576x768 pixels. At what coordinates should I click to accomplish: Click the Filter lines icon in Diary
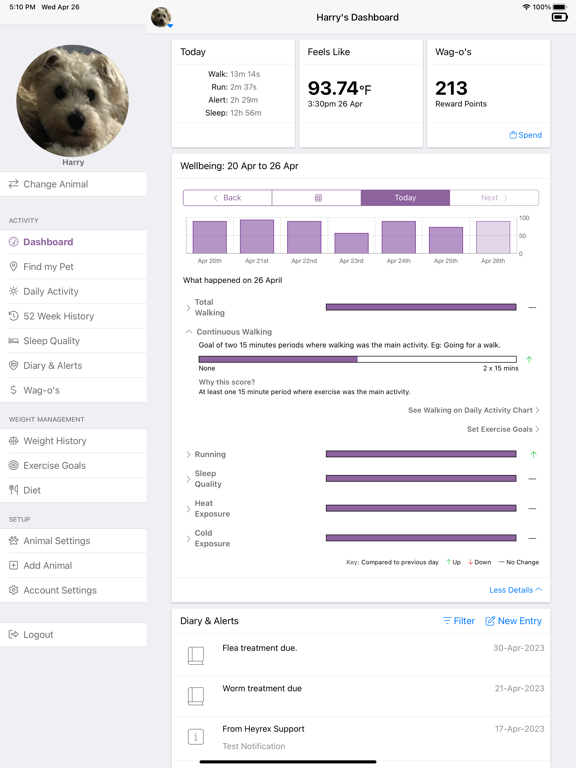447,621
